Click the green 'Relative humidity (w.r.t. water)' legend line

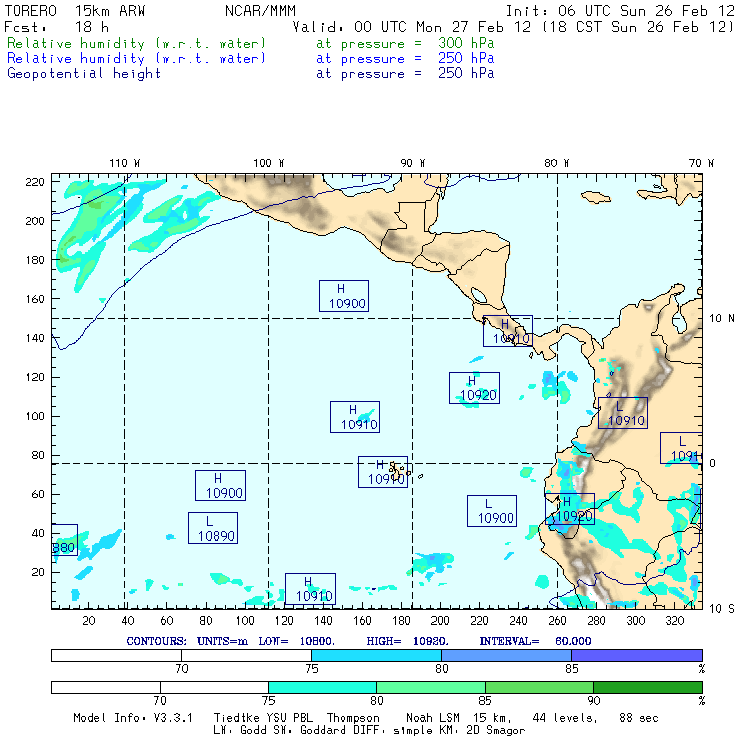(x=136, y=43)
